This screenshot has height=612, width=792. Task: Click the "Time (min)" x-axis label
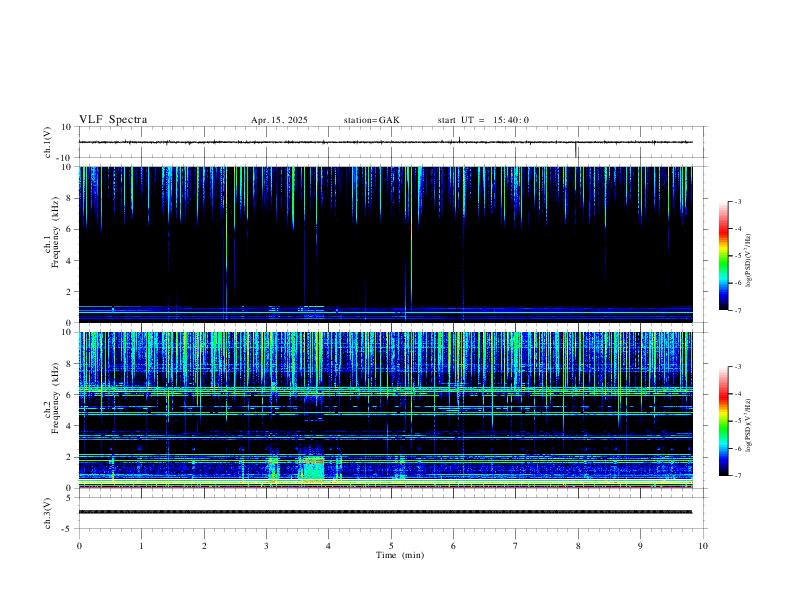point(400,555)
